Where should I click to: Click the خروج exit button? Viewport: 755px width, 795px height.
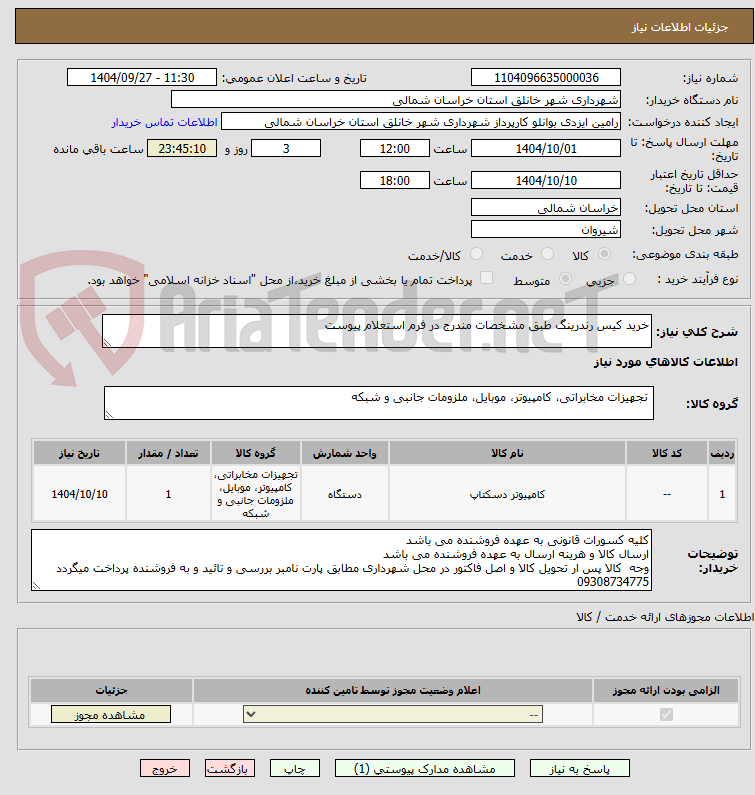[x=165, y=769]
